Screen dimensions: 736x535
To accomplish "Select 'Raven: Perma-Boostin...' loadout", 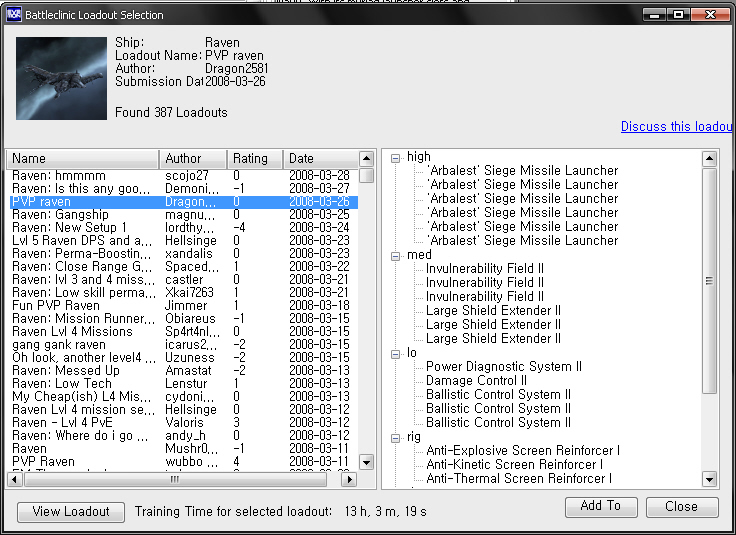I will 184,253.
